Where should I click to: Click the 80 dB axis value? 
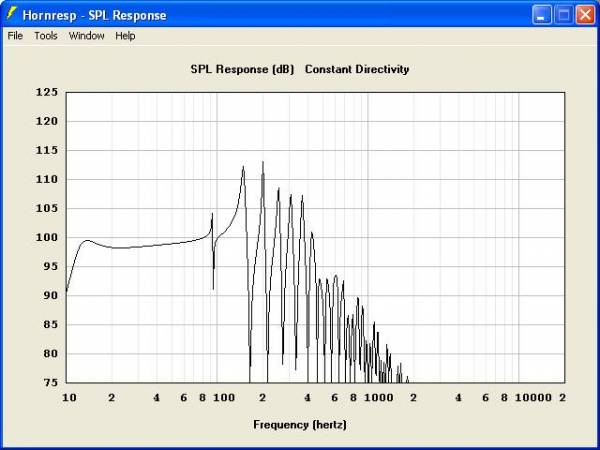(x=50, y=354)
